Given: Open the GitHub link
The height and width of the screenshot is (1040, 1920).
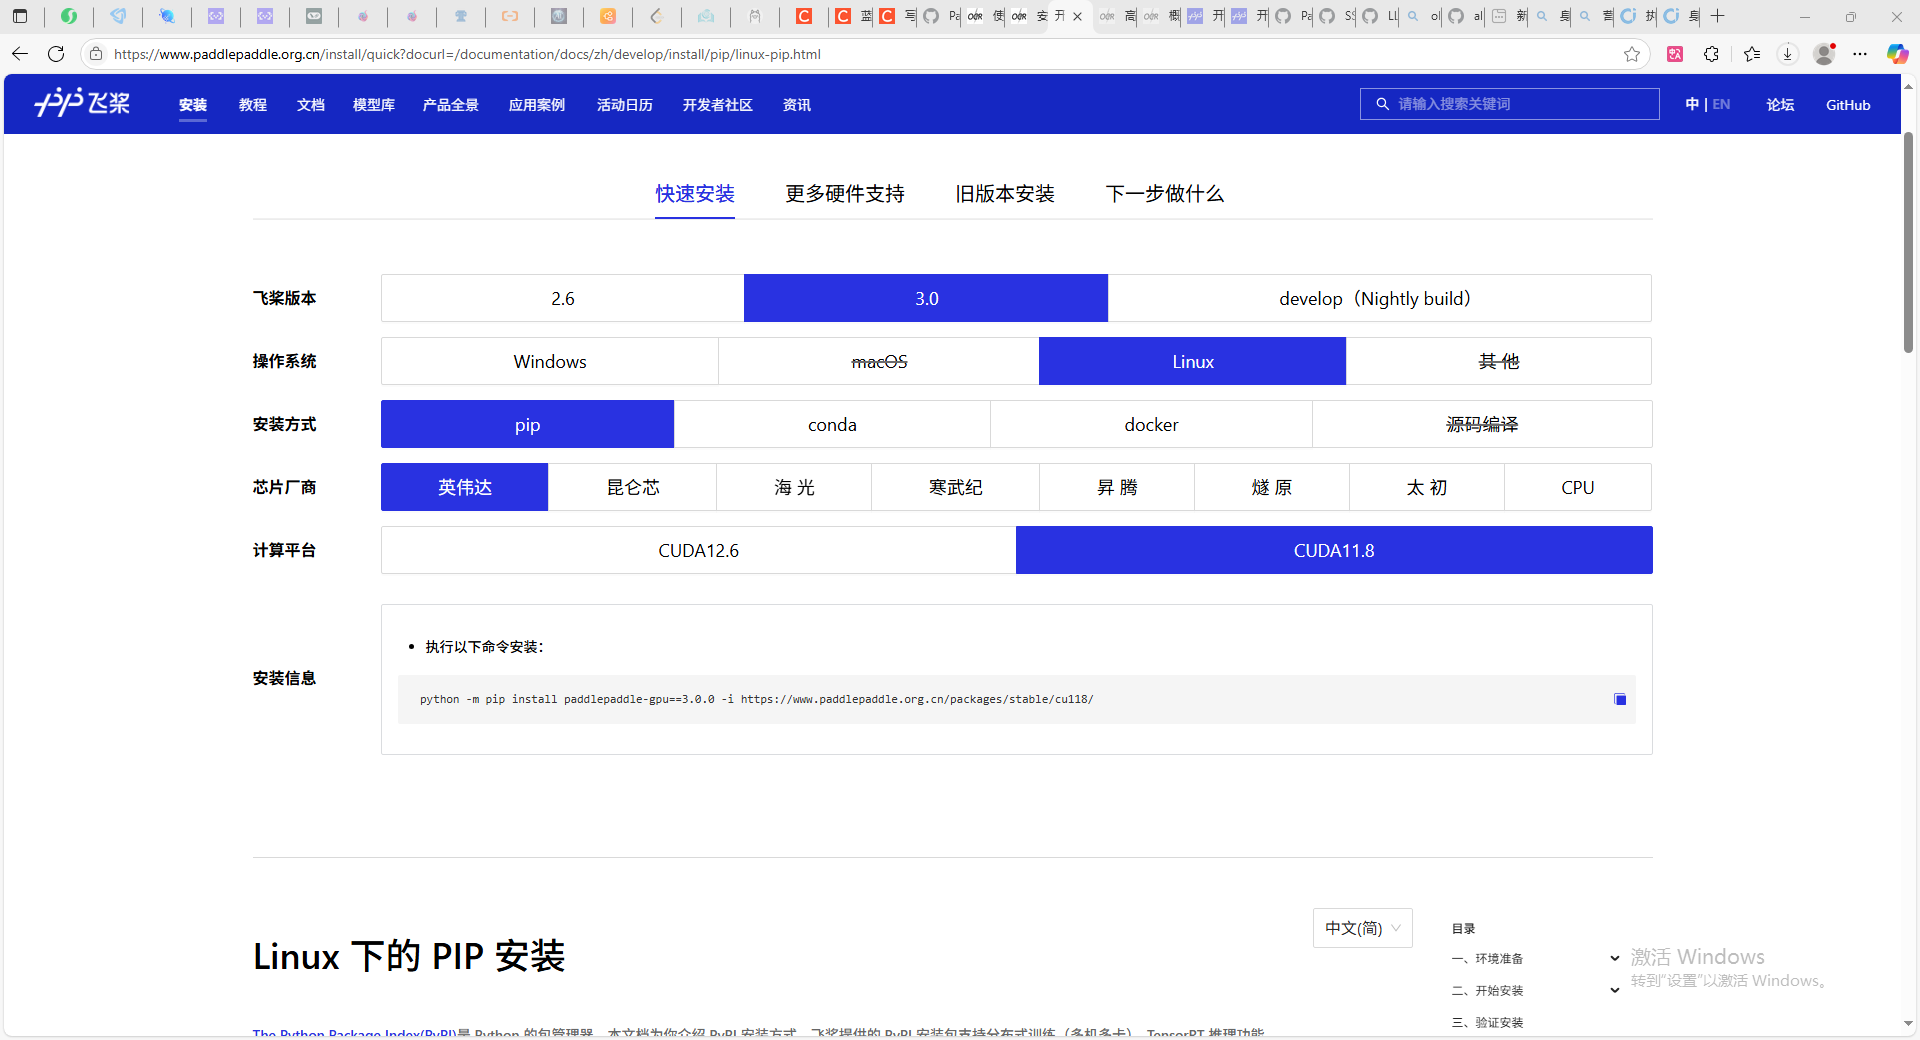Looking at the screenshot, I should (1848, 105).
